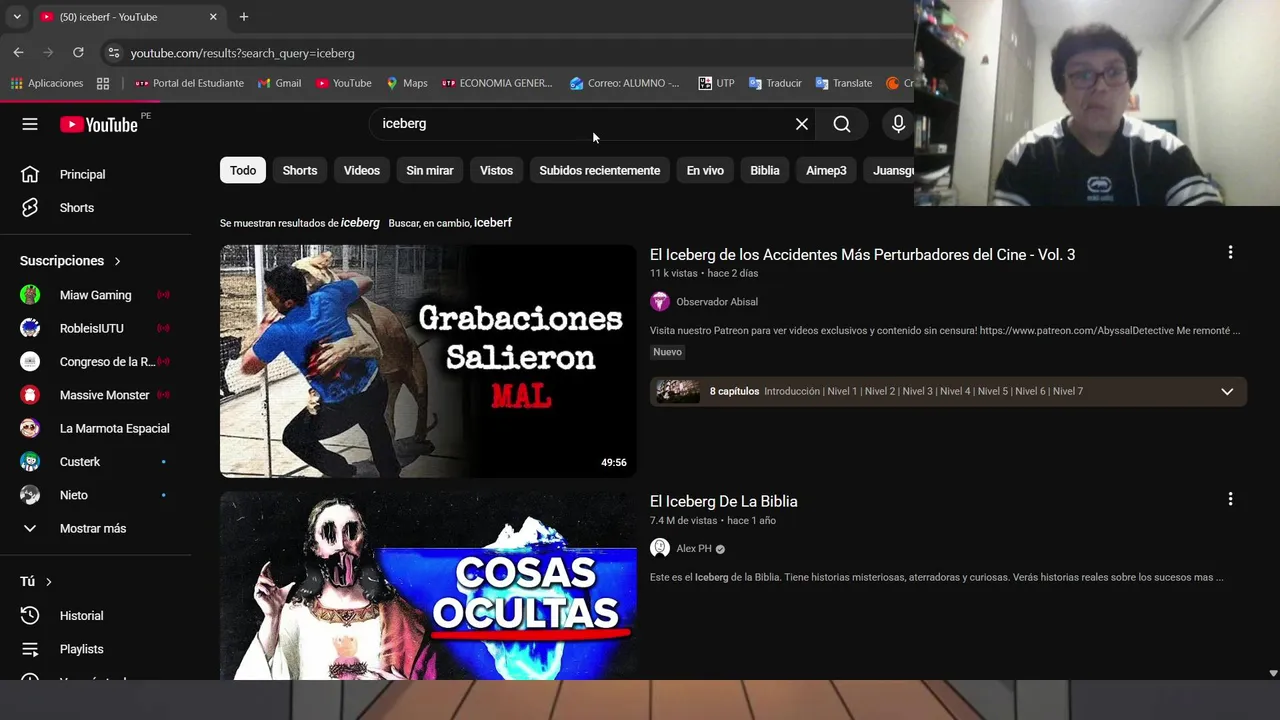
Task: Click Alex PH channel avatar
Action: 660,548
